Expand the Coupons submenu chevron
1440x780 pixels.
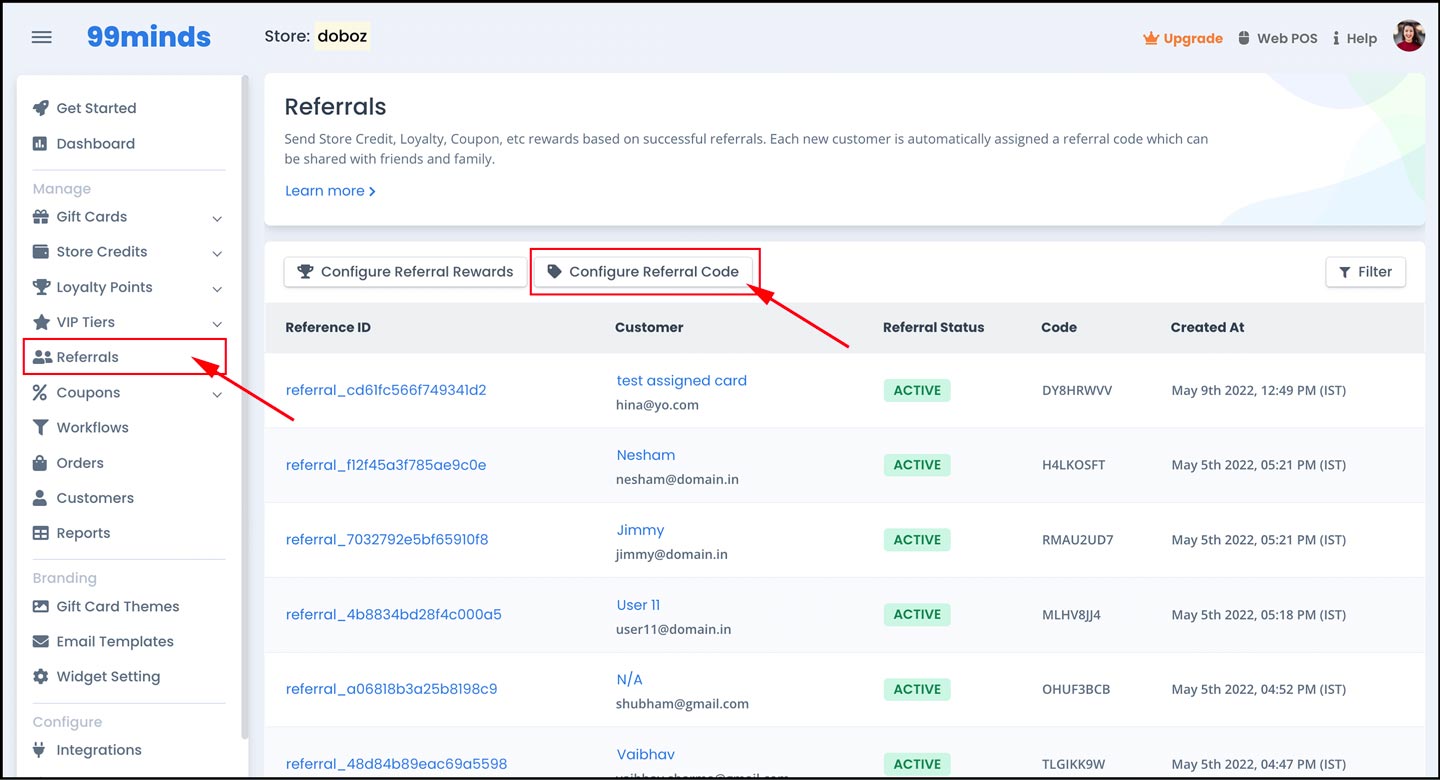pyautogui.click(x=217, y=394)
